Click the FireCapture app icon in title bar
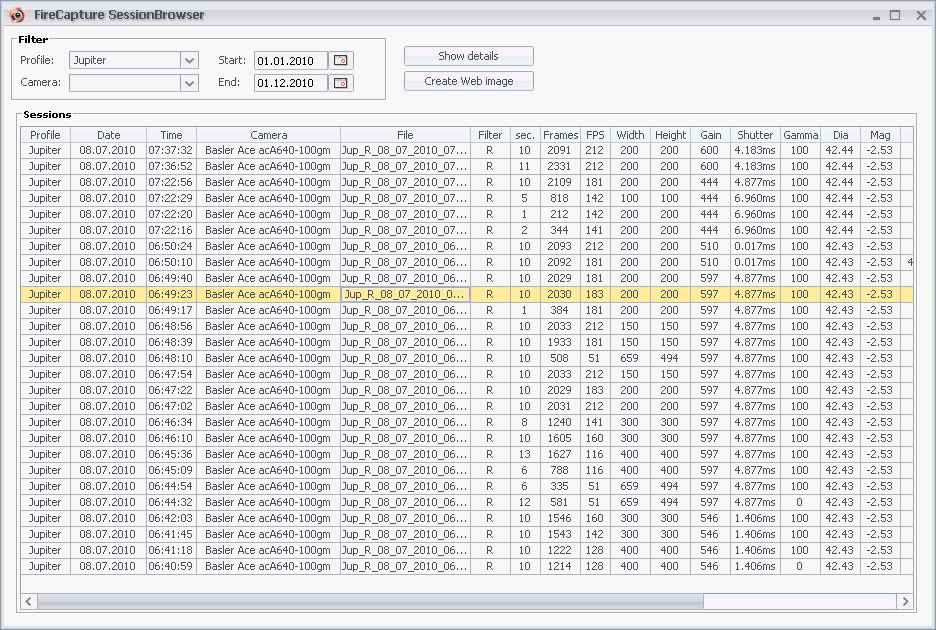Screen dimensions: 936x630 pos(17,15)
